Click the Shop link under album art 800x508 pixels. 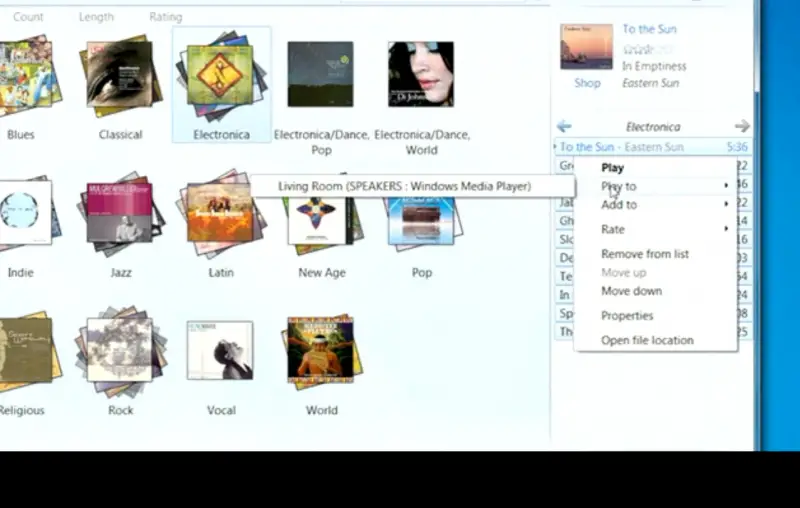point(587,83)
